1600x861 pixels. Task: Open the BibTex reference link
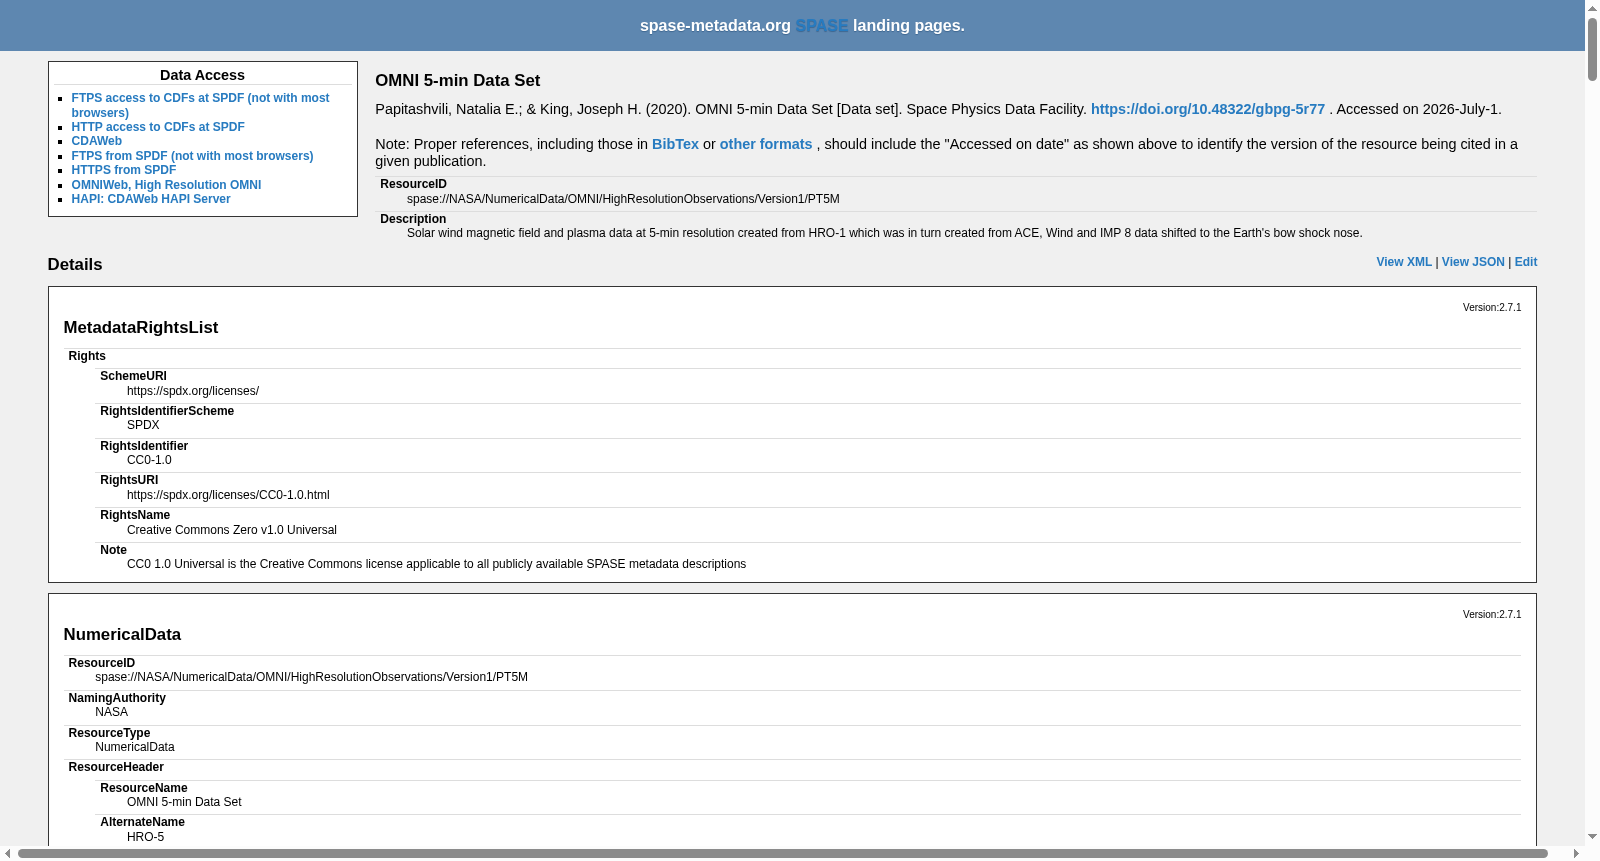[675, 144]
